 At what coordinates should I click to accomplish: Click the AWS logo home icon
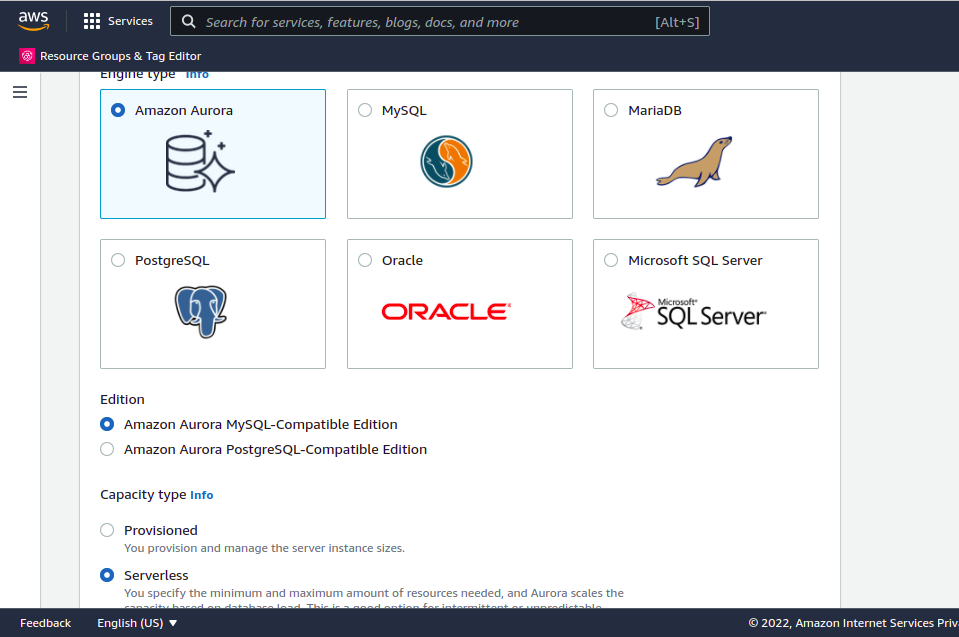(x=34, y=21)
